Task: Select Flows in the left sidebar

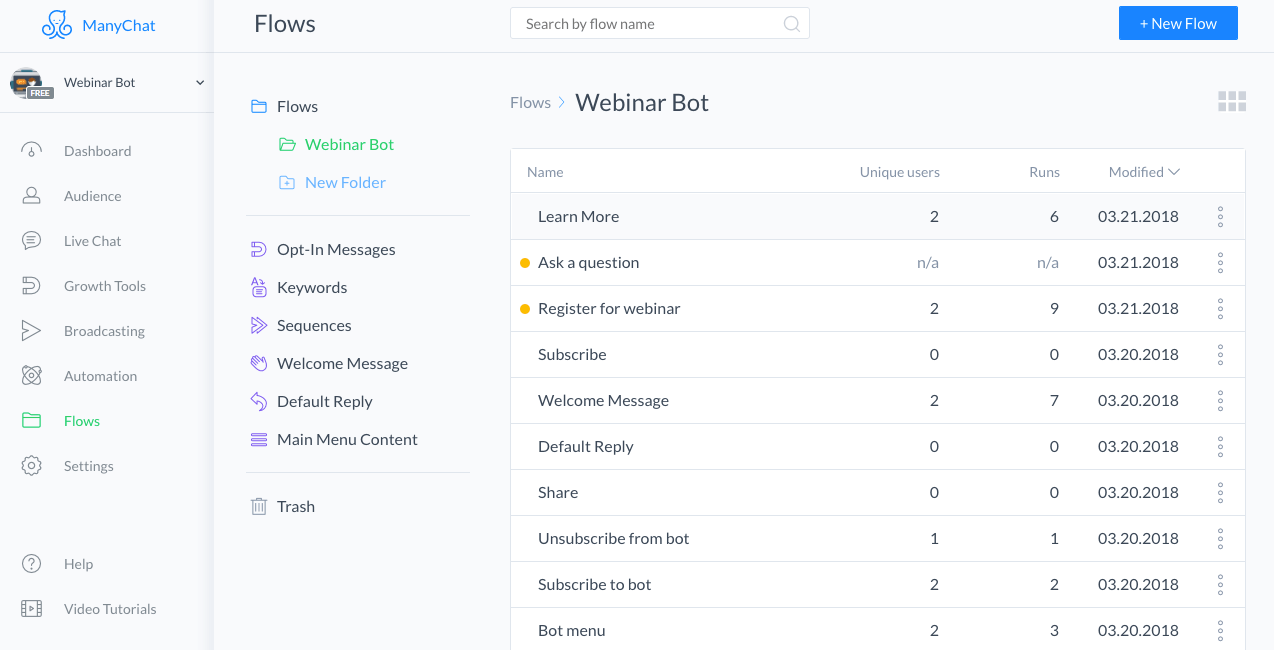Action: coord(81,420)
